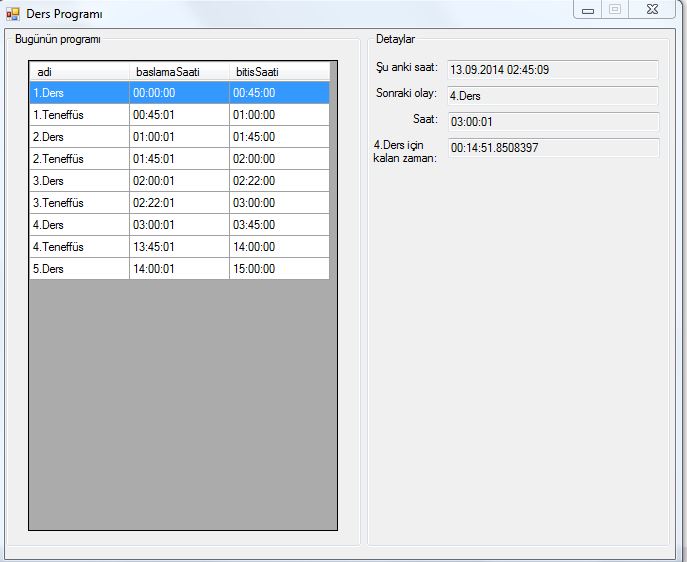Image resolution: width=687 pixels, height=562 pixels.
Task: Sort by the baslamaSaati column header
Action: 179,72
